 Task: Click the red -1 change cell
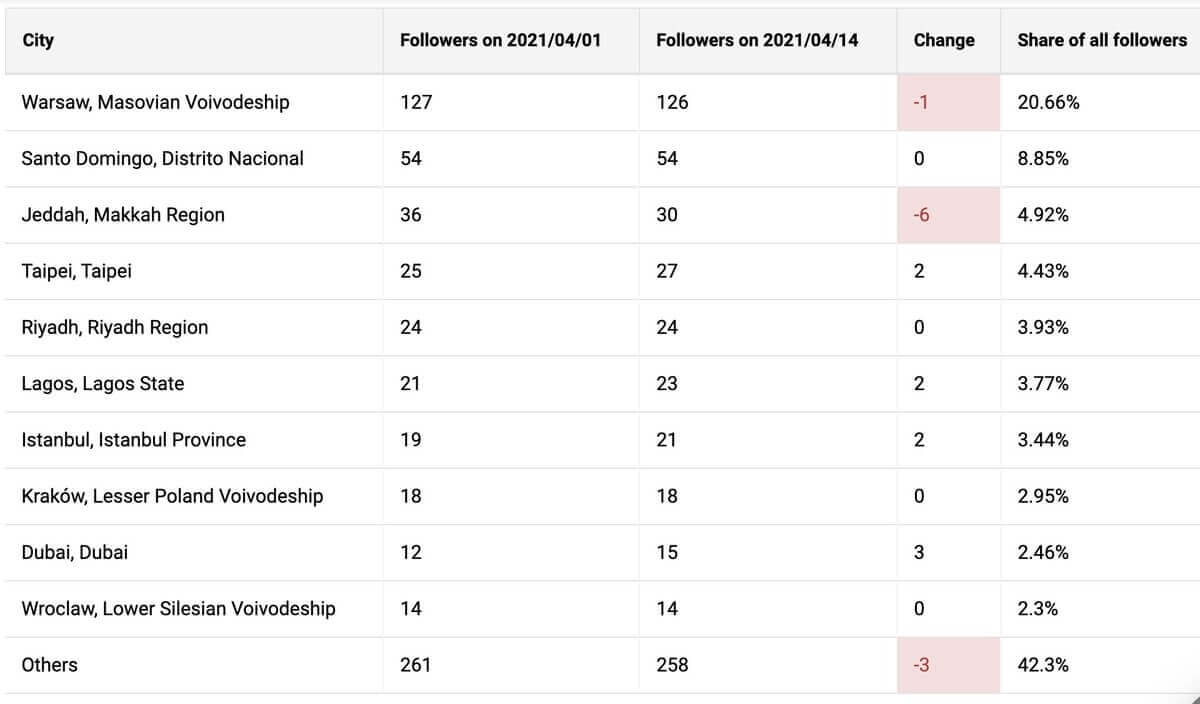949,102
